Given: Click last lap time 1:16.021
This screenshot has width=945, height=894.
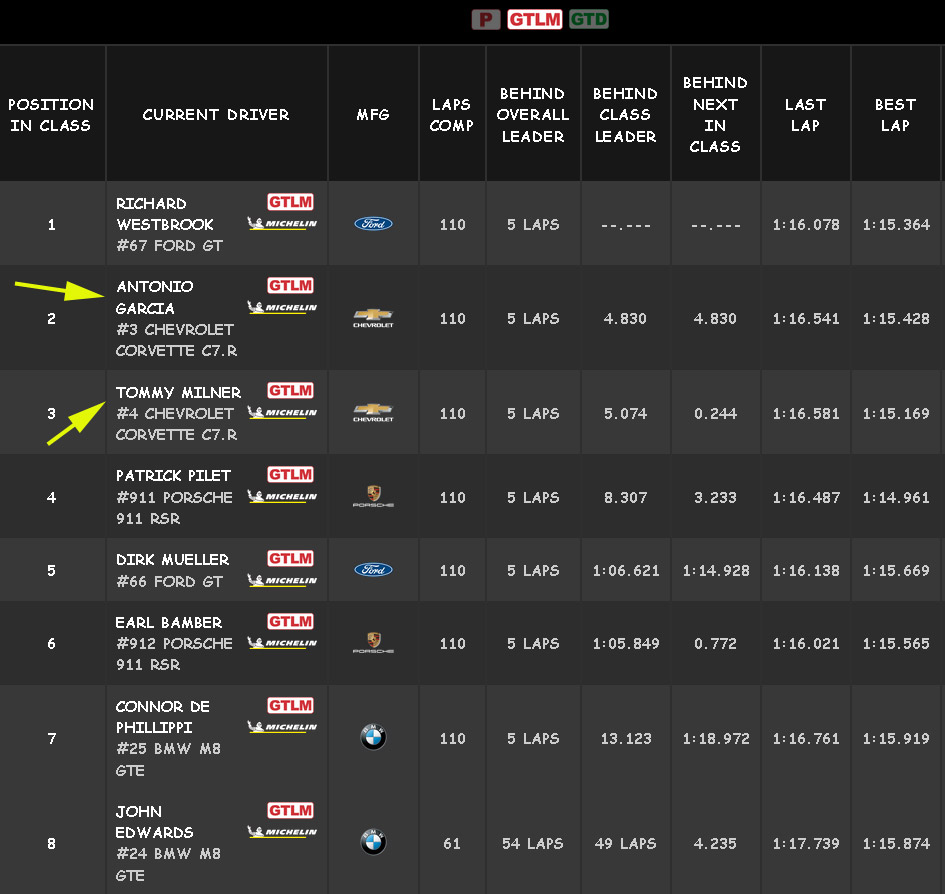Looking at the screenshot, I should pyautogui.click(x=806, y=643).
